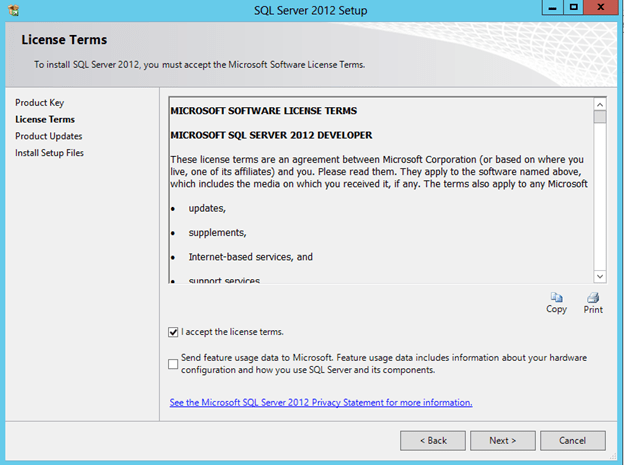Proceed by clicking the Next button

click(x=502, y=440)
